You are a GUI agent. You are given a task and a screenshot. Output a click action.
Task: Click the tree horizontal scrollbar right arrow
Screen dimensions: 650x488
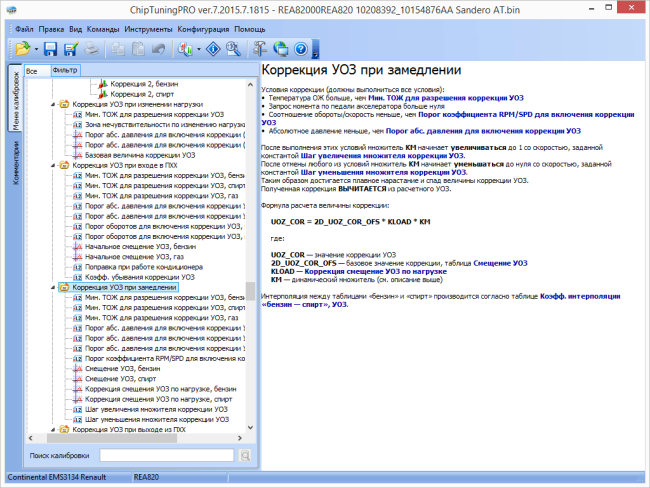coord(240,438)
